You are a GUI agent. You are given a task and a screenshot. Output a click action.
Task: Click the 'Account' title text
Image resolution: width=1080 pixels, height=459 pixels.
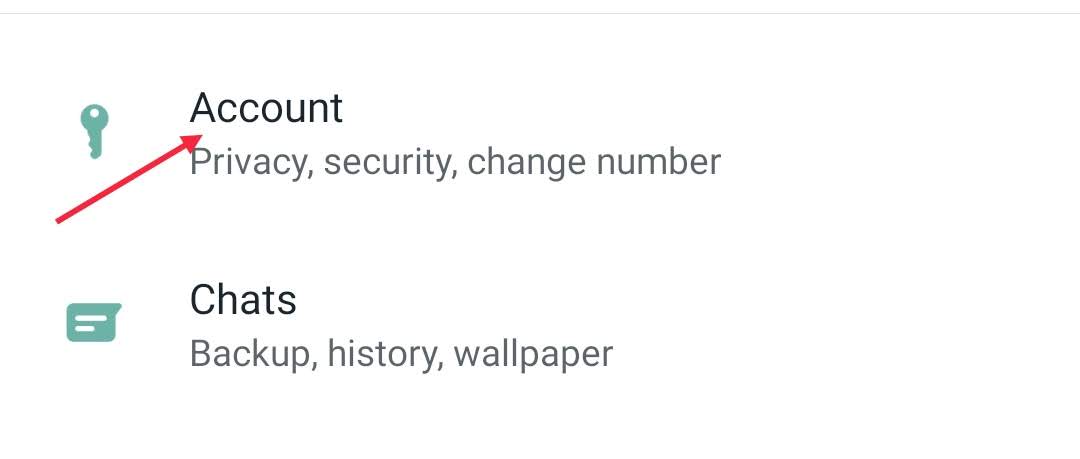(x=266, y=108)
